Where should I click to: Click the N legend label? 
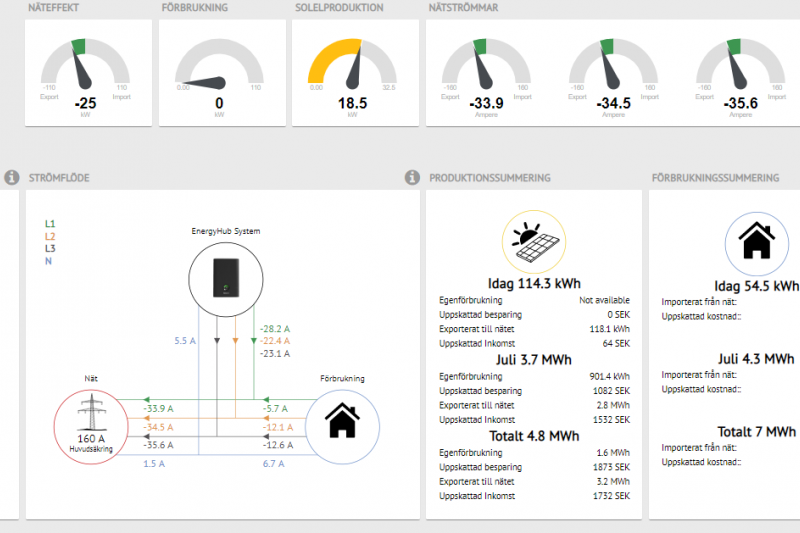pos(48,261)
